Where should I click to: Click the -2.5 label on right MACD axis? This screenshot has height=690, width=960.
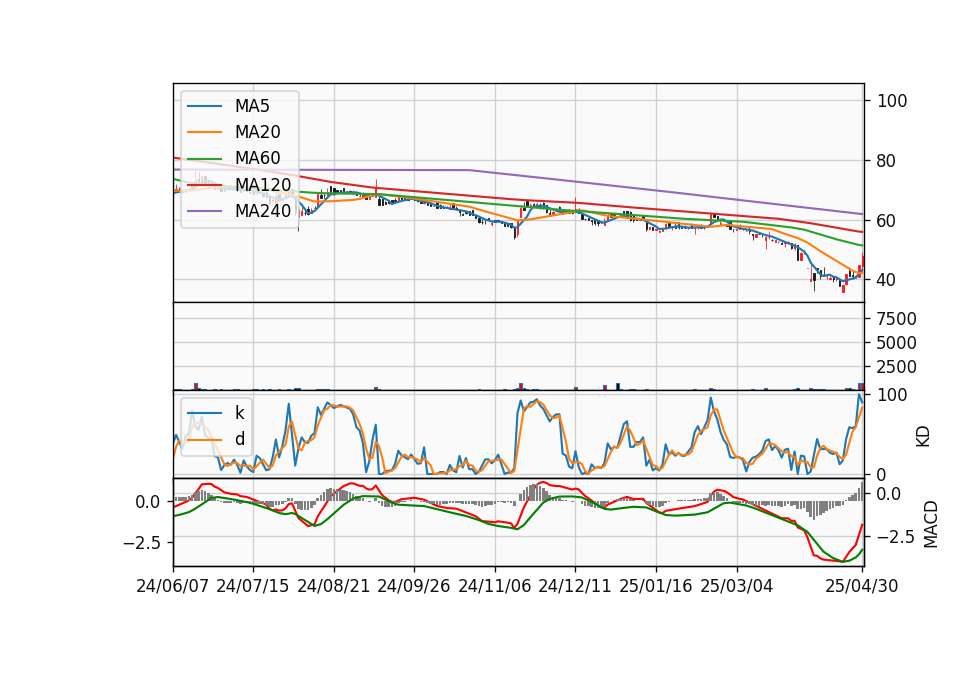(x=896, y=538)
